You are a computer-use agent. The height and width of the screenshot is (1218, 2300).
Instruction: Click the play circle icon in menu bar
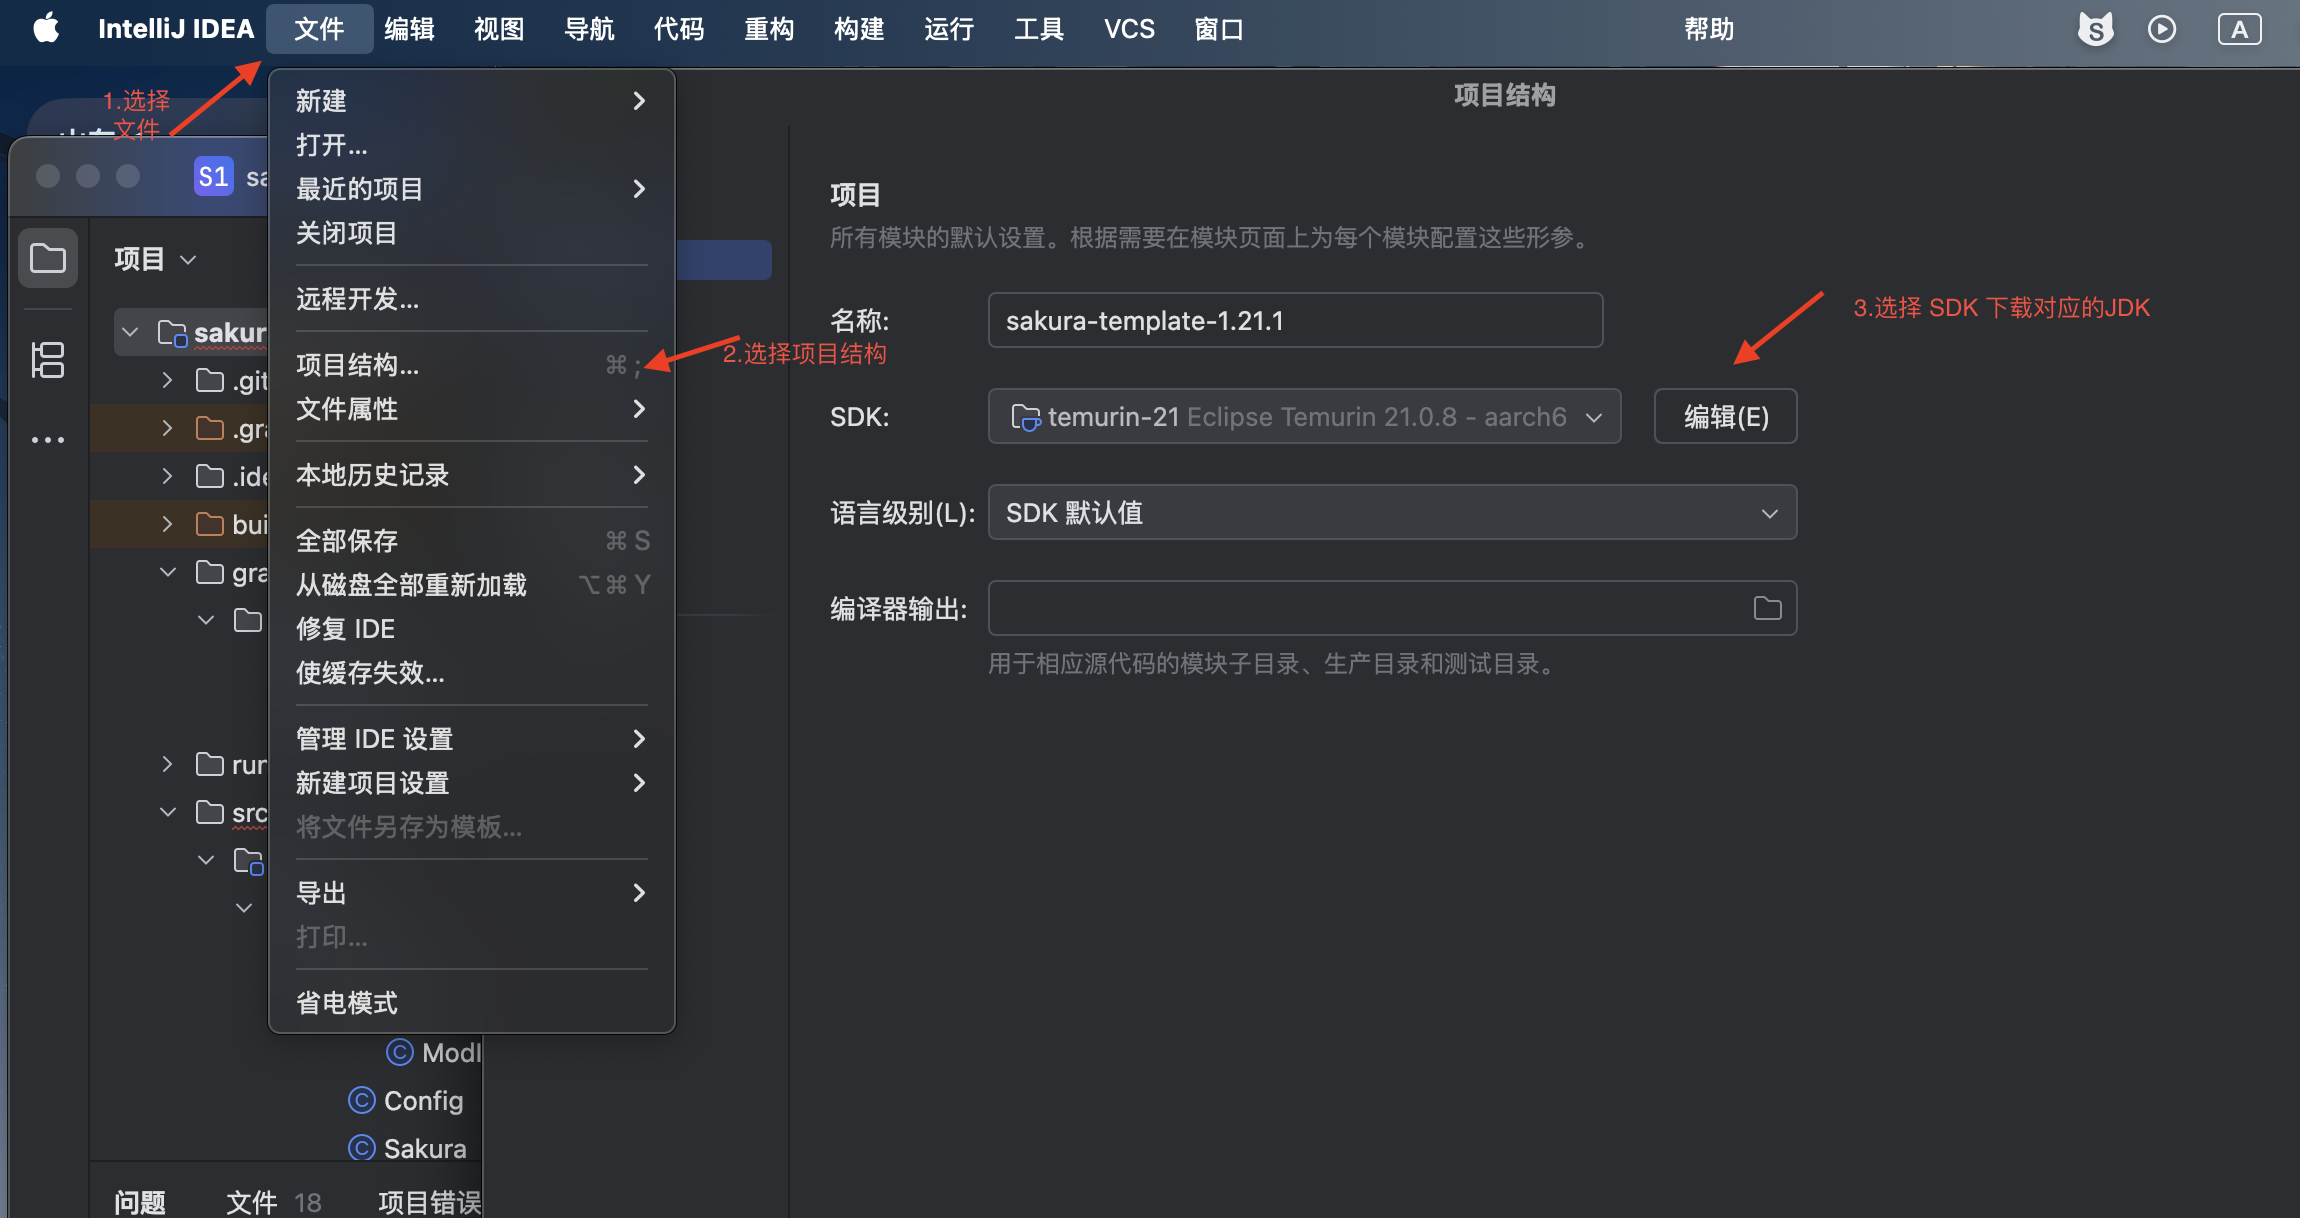pos(2162,29)
